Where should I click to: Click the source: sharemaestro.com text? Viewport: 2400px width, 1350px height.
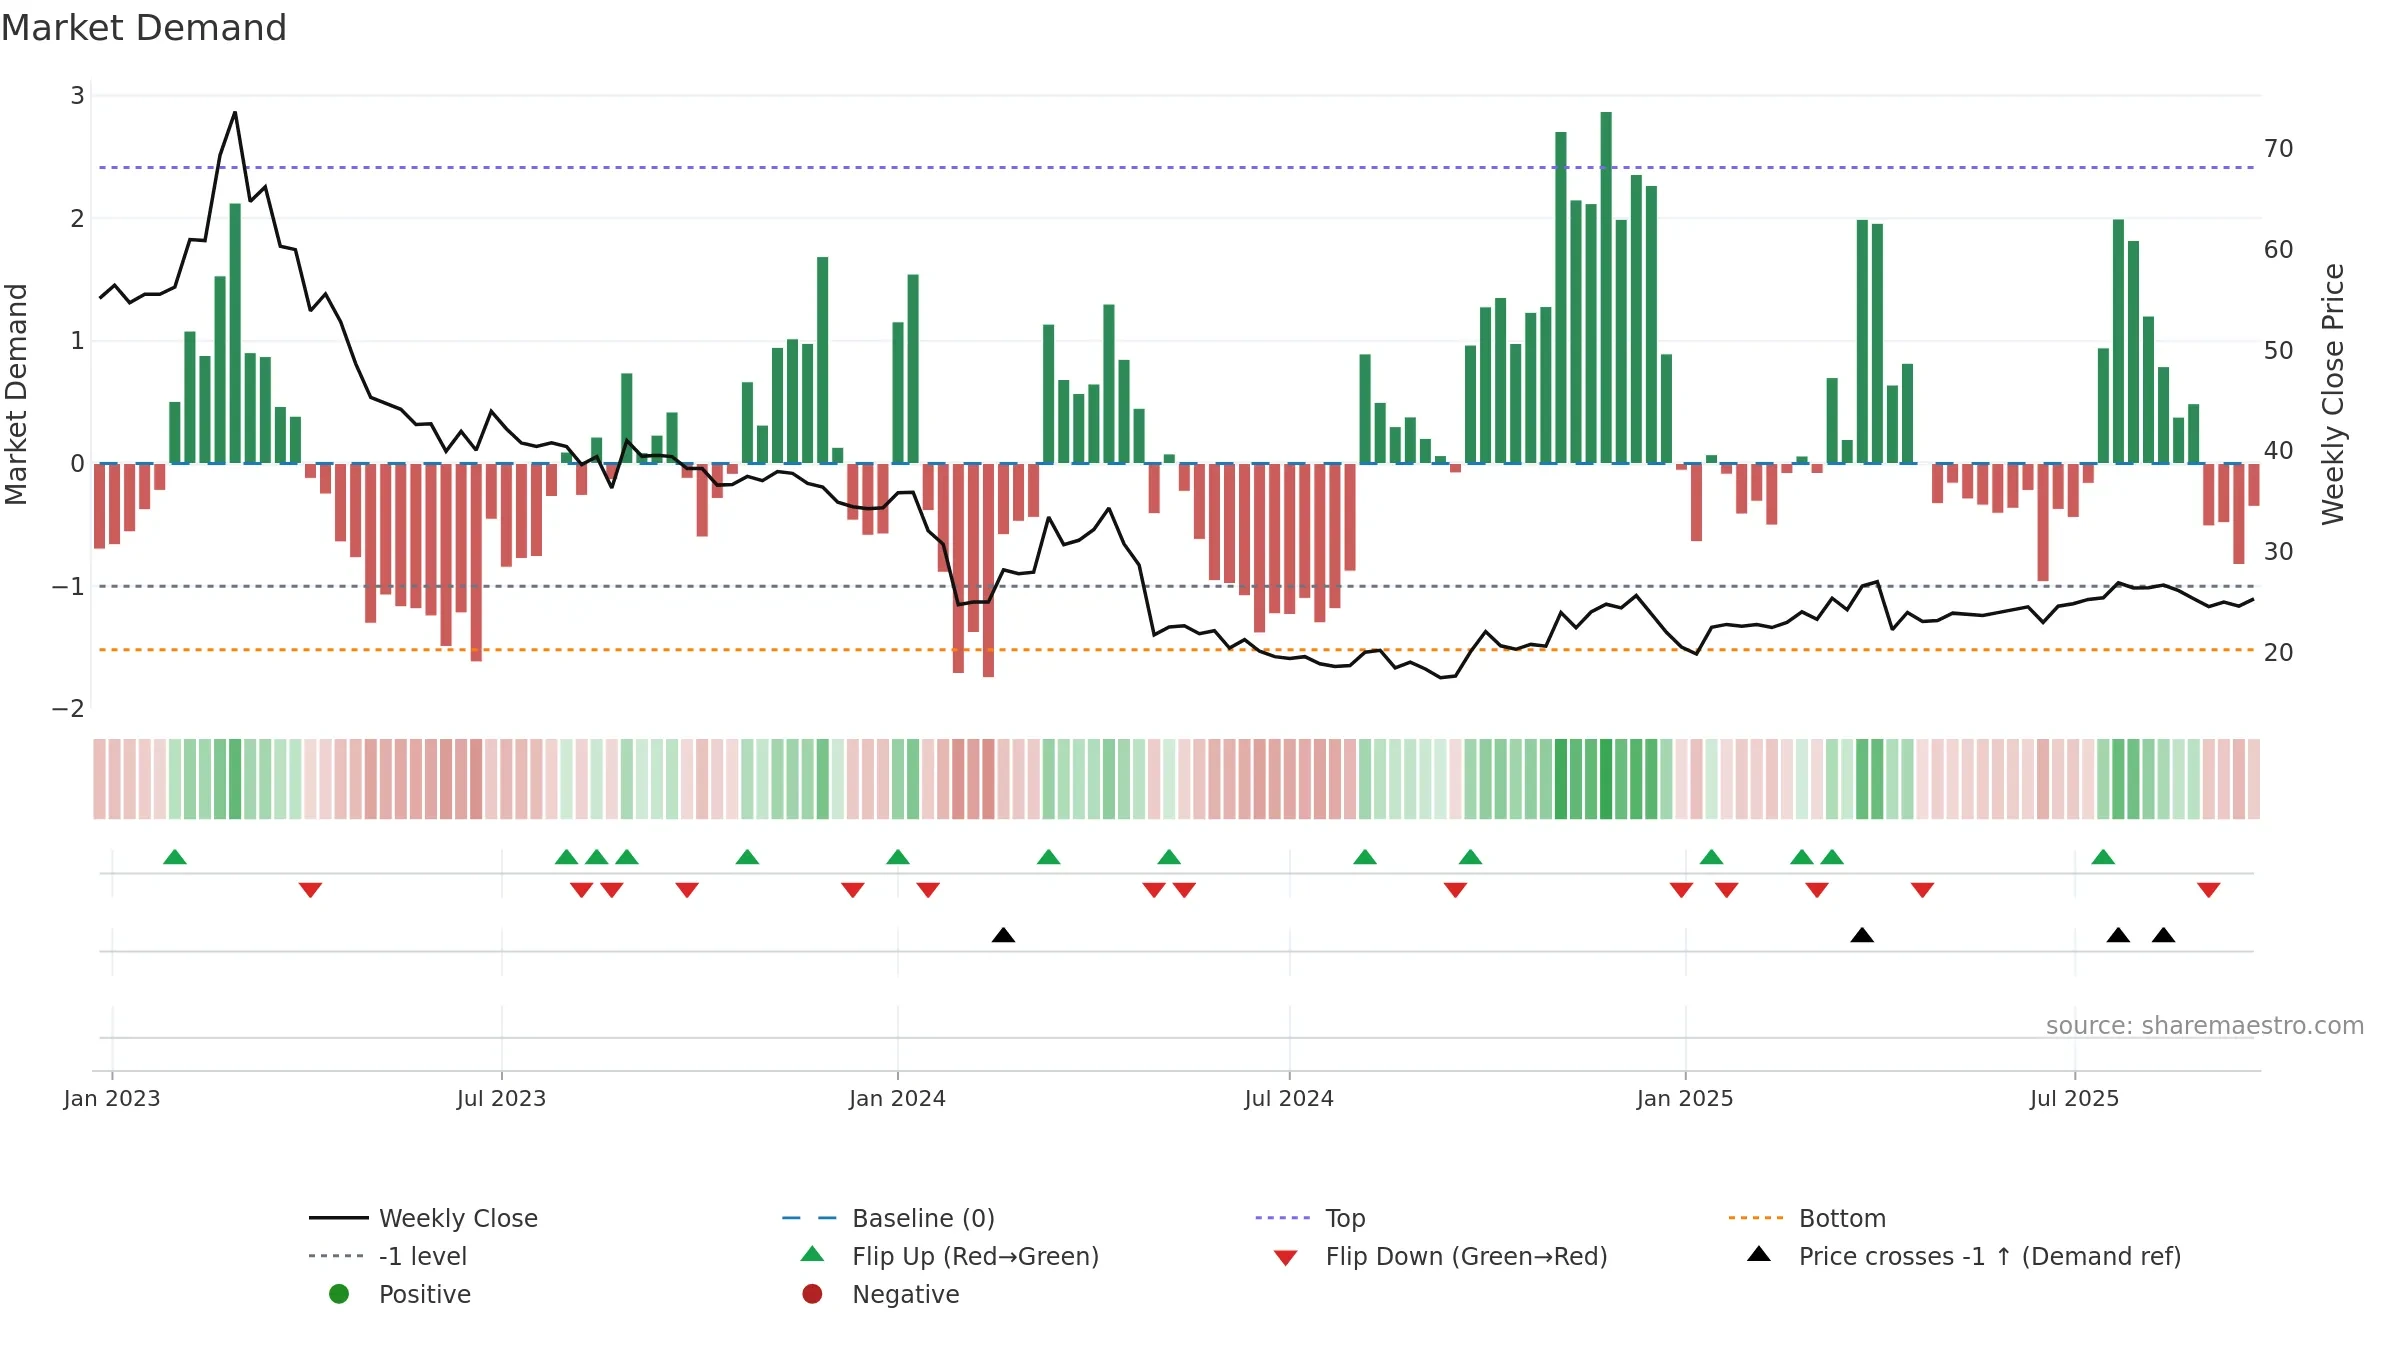tap(2204, 1025)
